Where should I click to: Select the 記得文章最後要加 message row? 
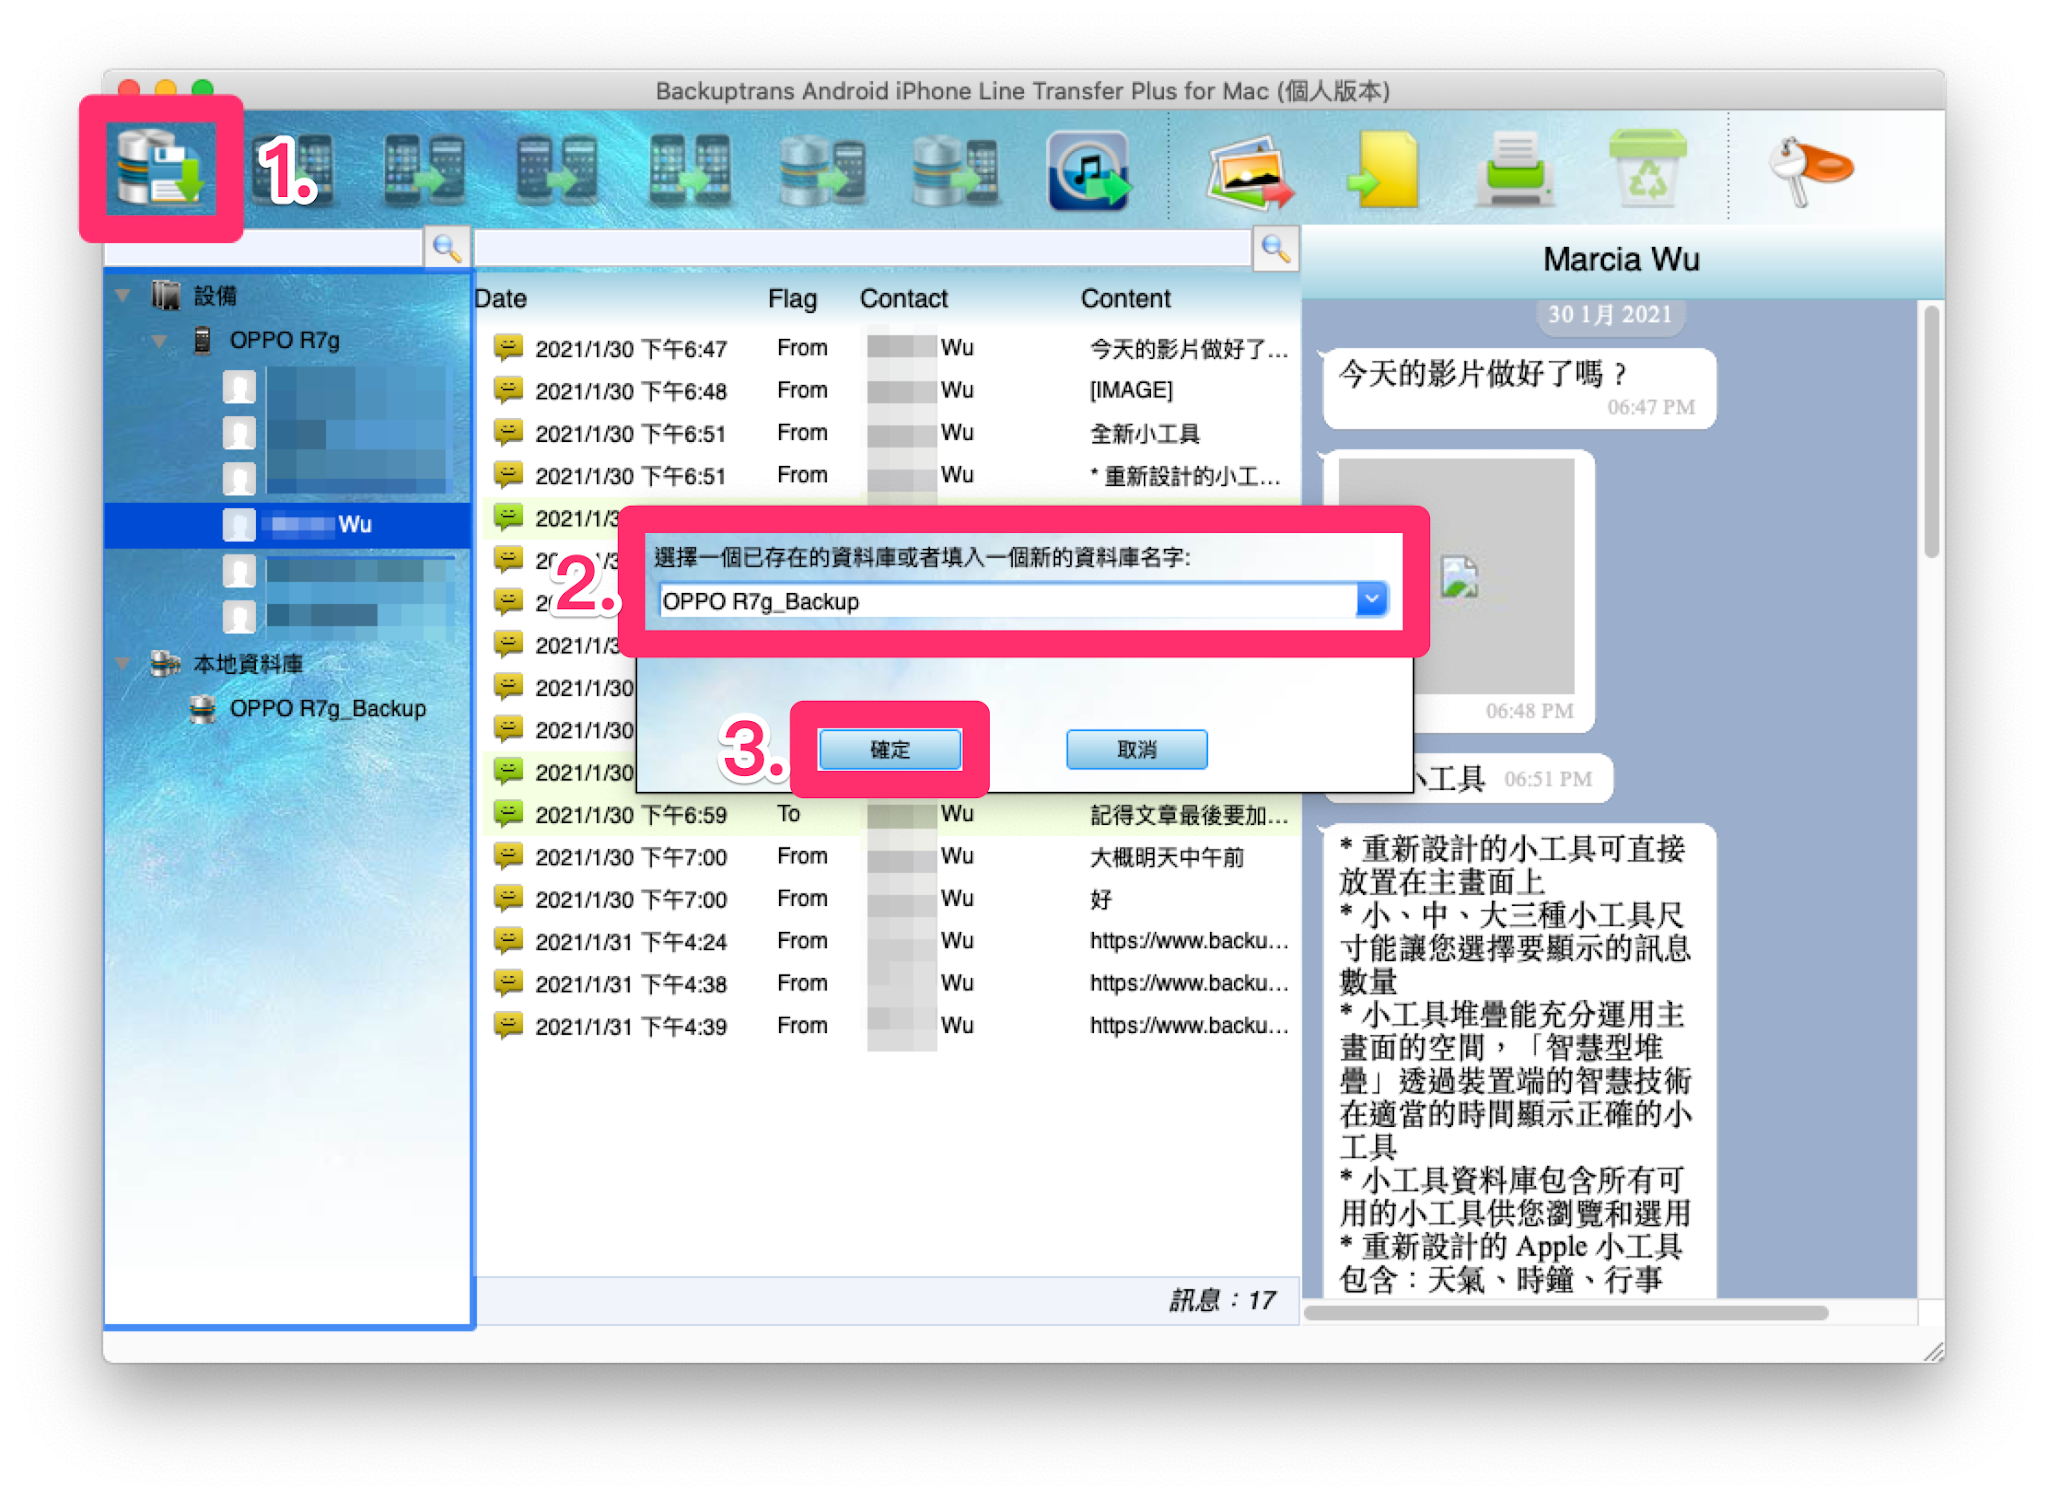pos(888,814)
